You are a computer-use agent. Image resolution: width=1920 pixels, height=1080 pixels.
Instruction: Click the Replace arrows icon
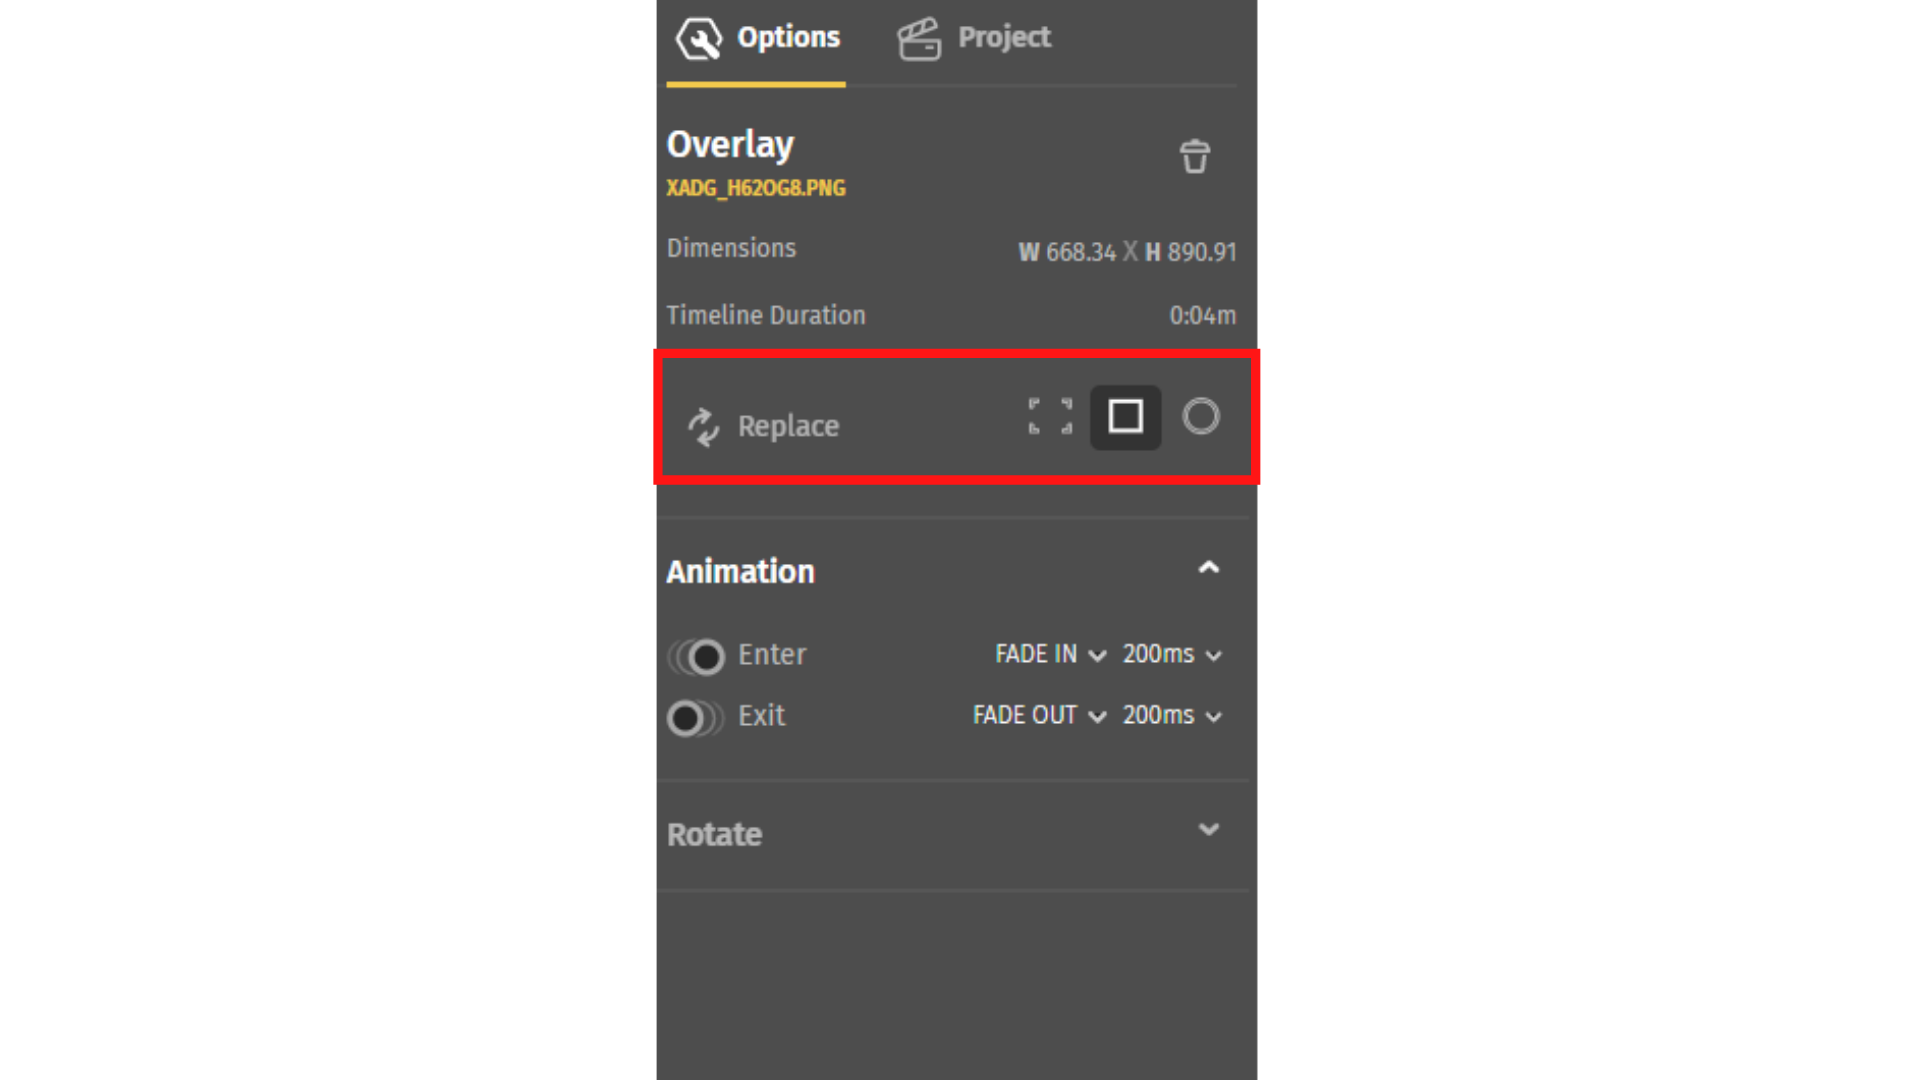[x=704, y=427]
